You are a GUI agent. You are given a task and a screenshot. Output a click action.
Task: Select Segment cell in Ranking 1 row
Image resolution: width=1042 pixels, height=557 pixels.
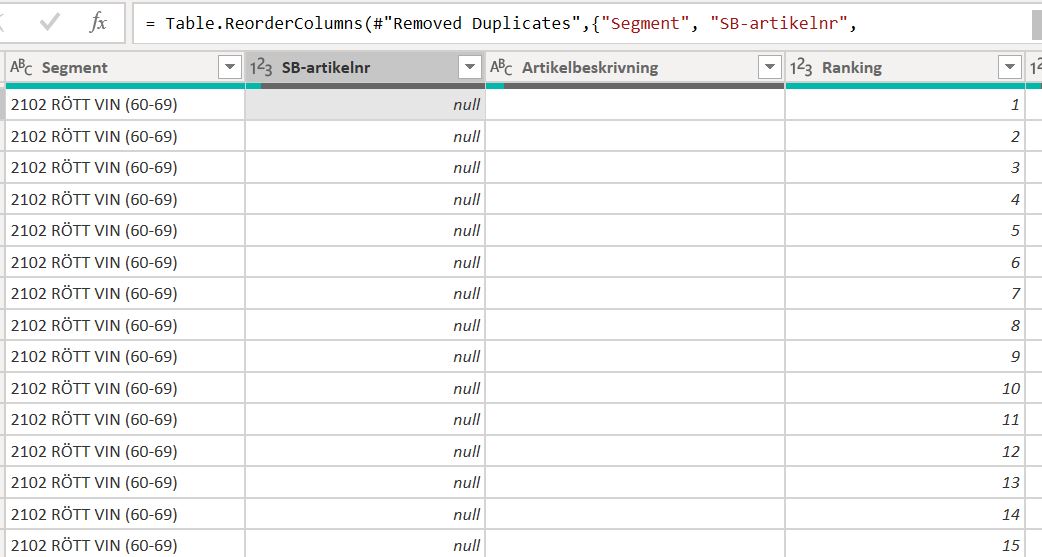pyautogui.click(x=125, y=104)
